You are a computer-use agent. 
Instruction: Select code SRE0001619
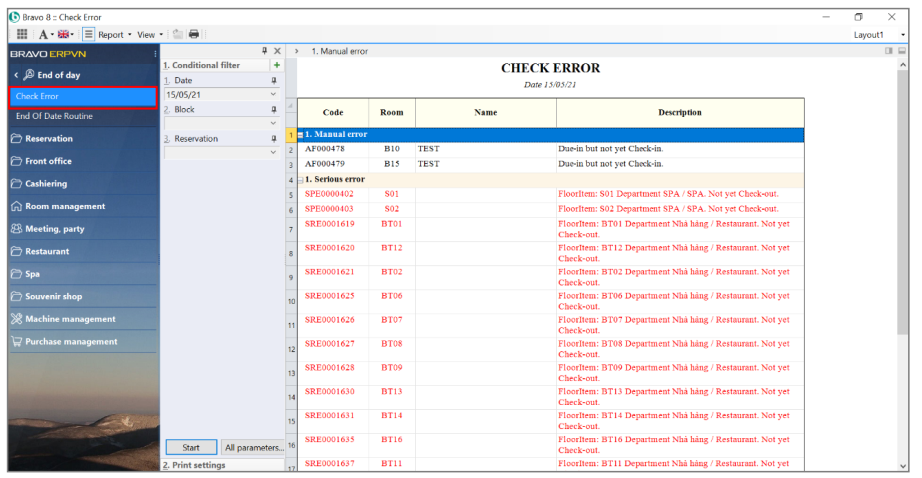(329, 224)
